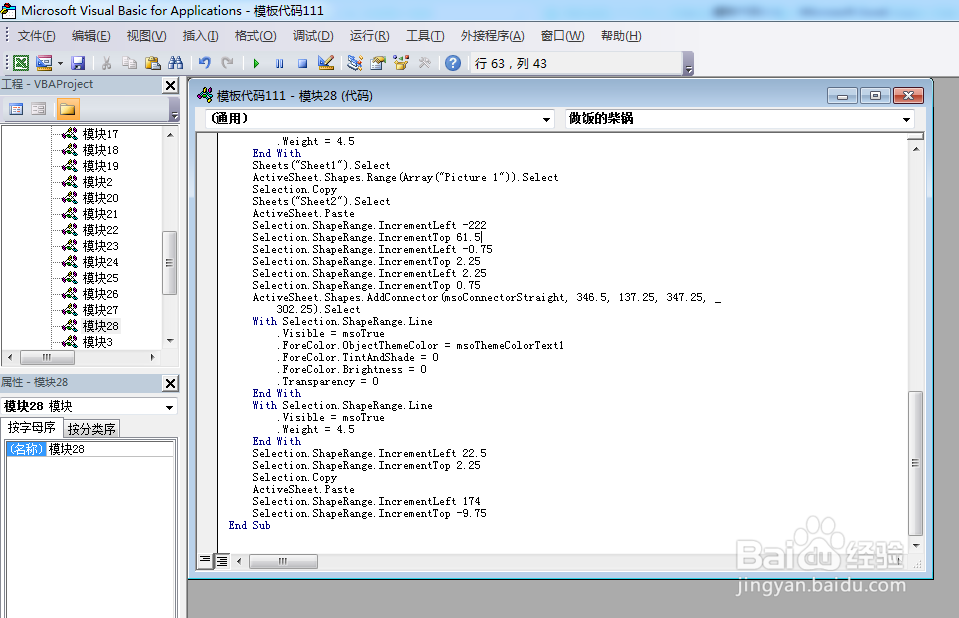The width and height of the screenshot is (959, 618).
Task: Click the Redo arrow icon
Action: [x=228, y=63]
